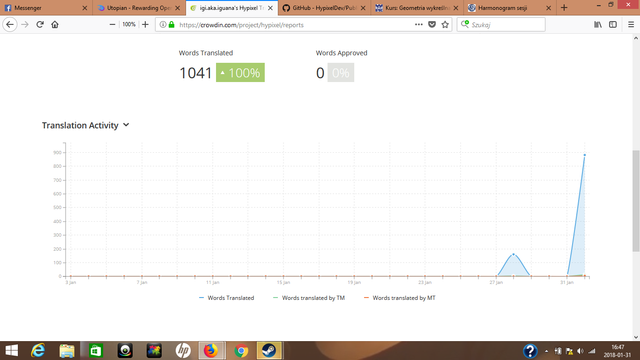Toggle Words translated by TM legend

(x=309, y=298)
